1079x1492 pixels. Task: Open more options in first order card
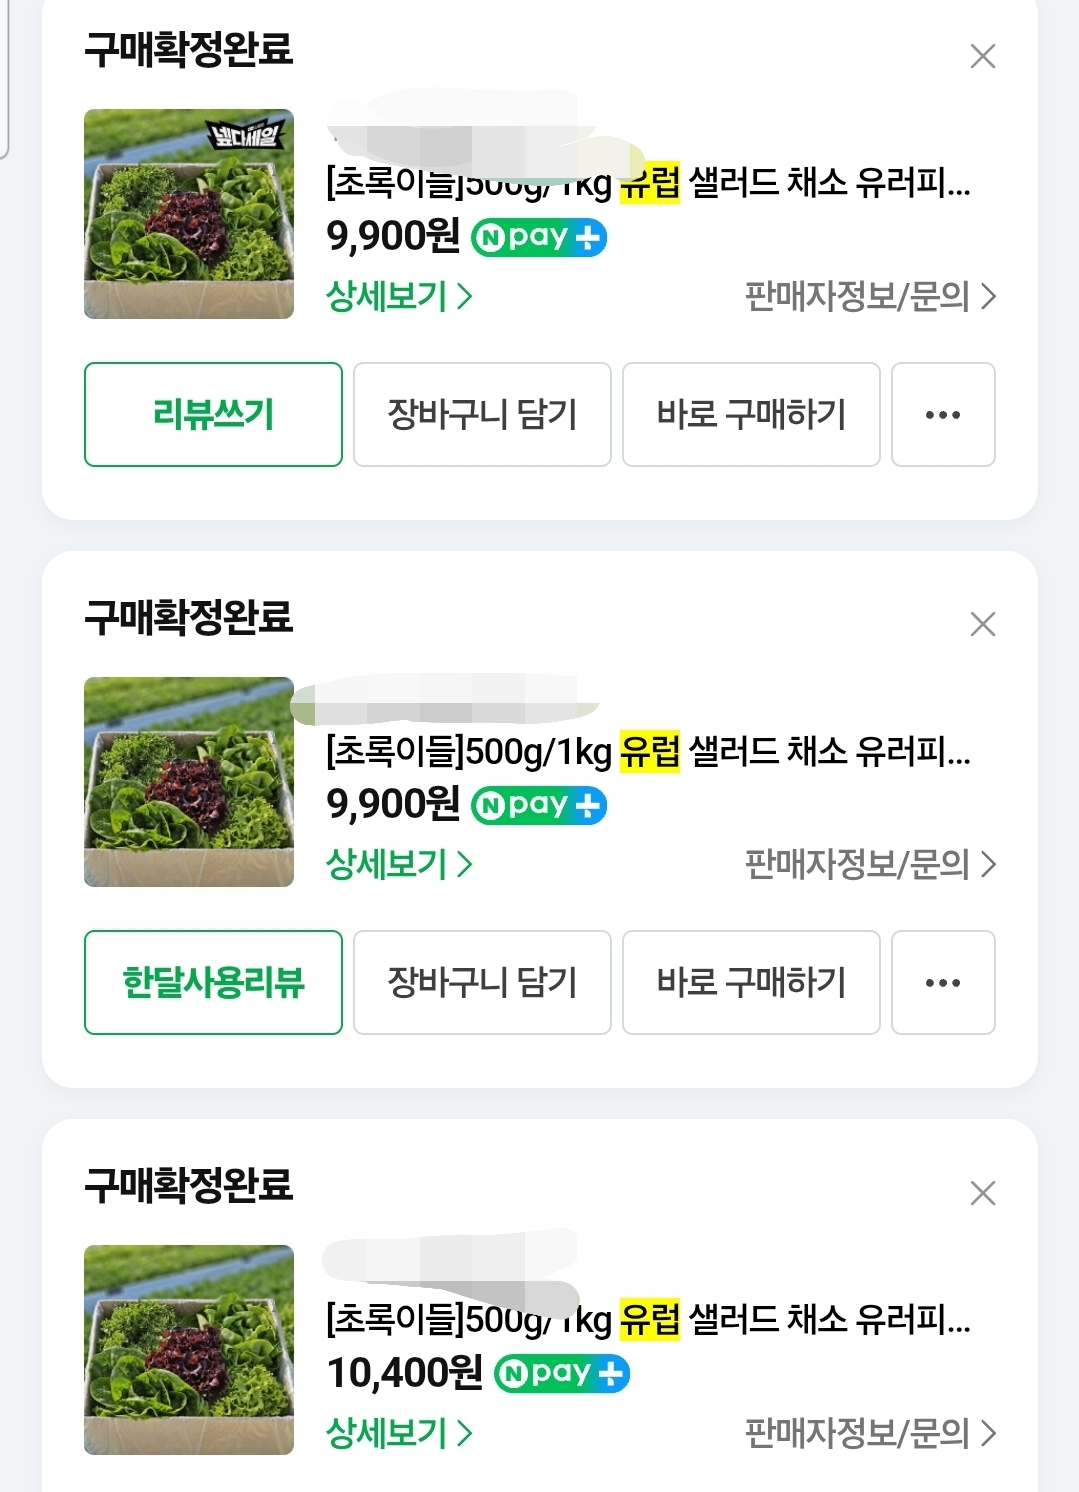(943, 414)
